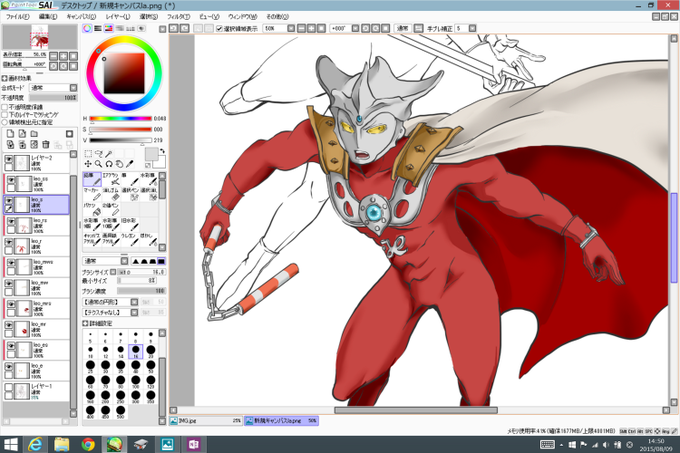Open the ファイル menu
The image size is (680, 453).
coord(17,17)
